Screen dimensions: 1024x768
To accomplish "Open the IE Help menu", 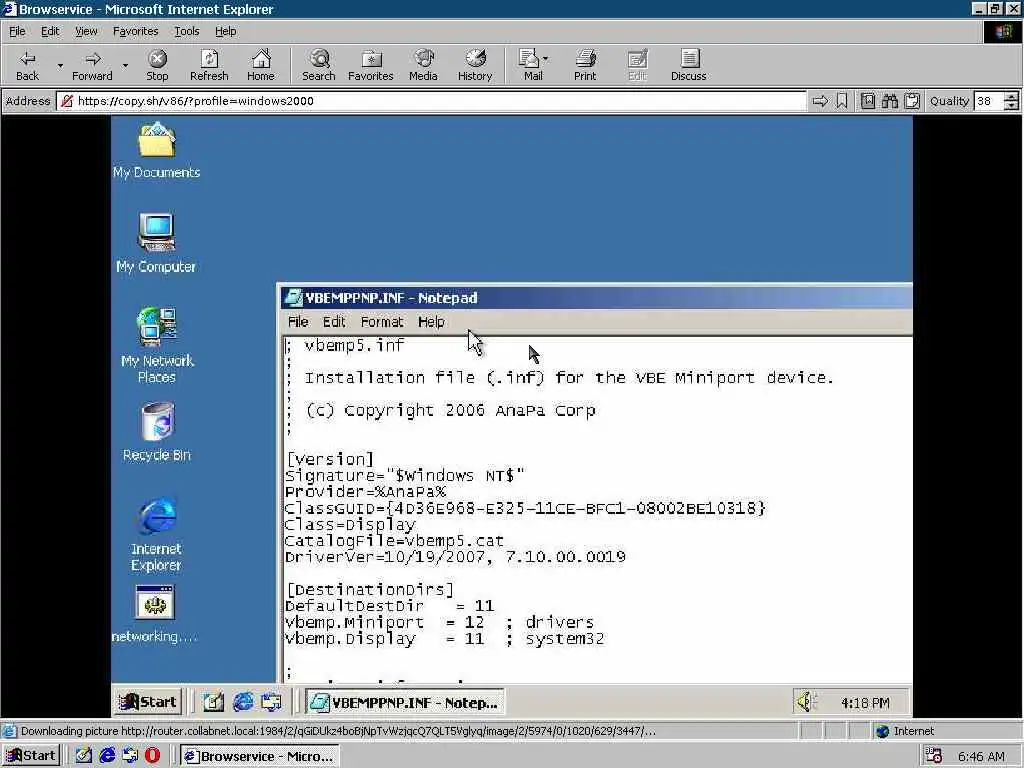I will tap(225, 31).
